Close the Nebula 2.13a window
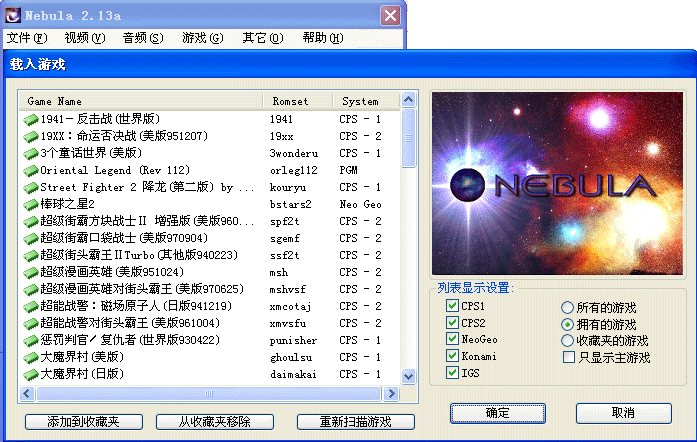The image size is (697, 442). coord(391,16)
